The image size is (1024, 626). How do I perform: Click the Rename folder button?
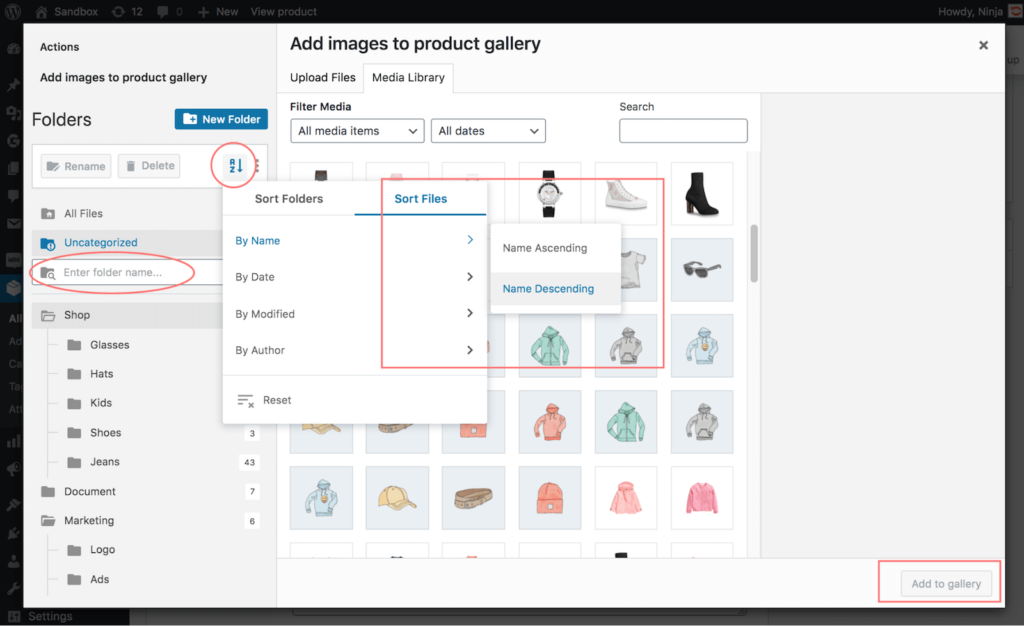[x=75, y=166]
